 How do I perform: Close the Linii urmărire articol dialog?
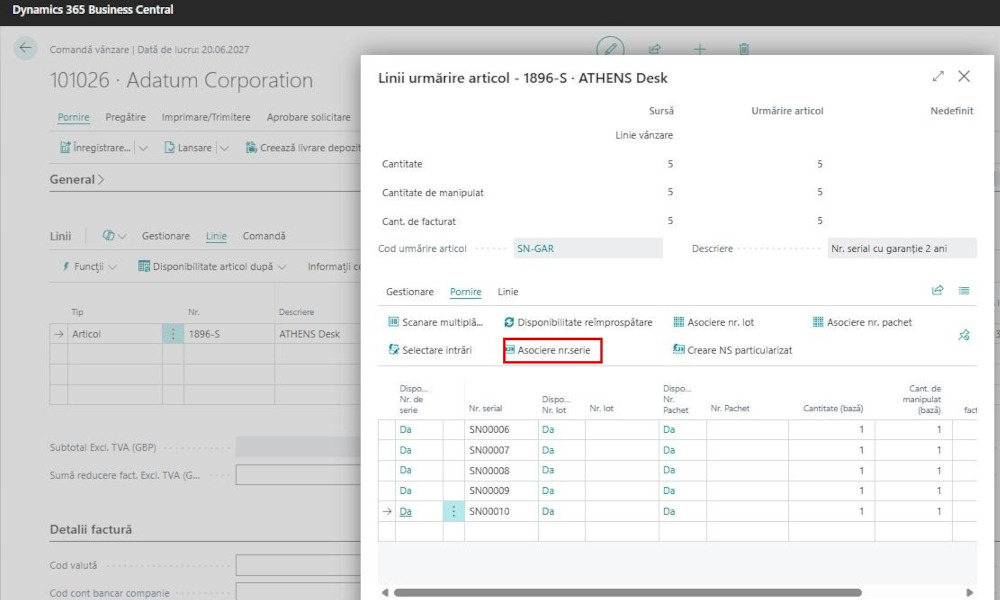[964, 77]
